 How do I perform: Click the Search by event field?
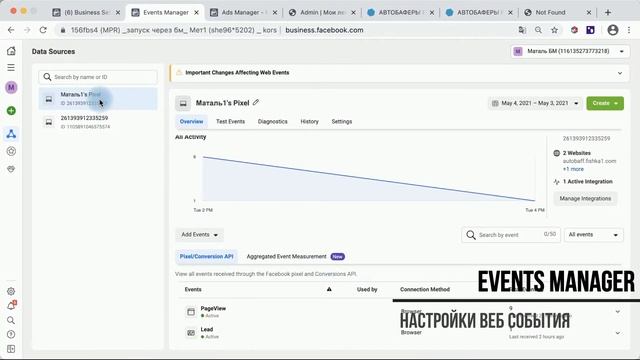(x=511, y=235)
